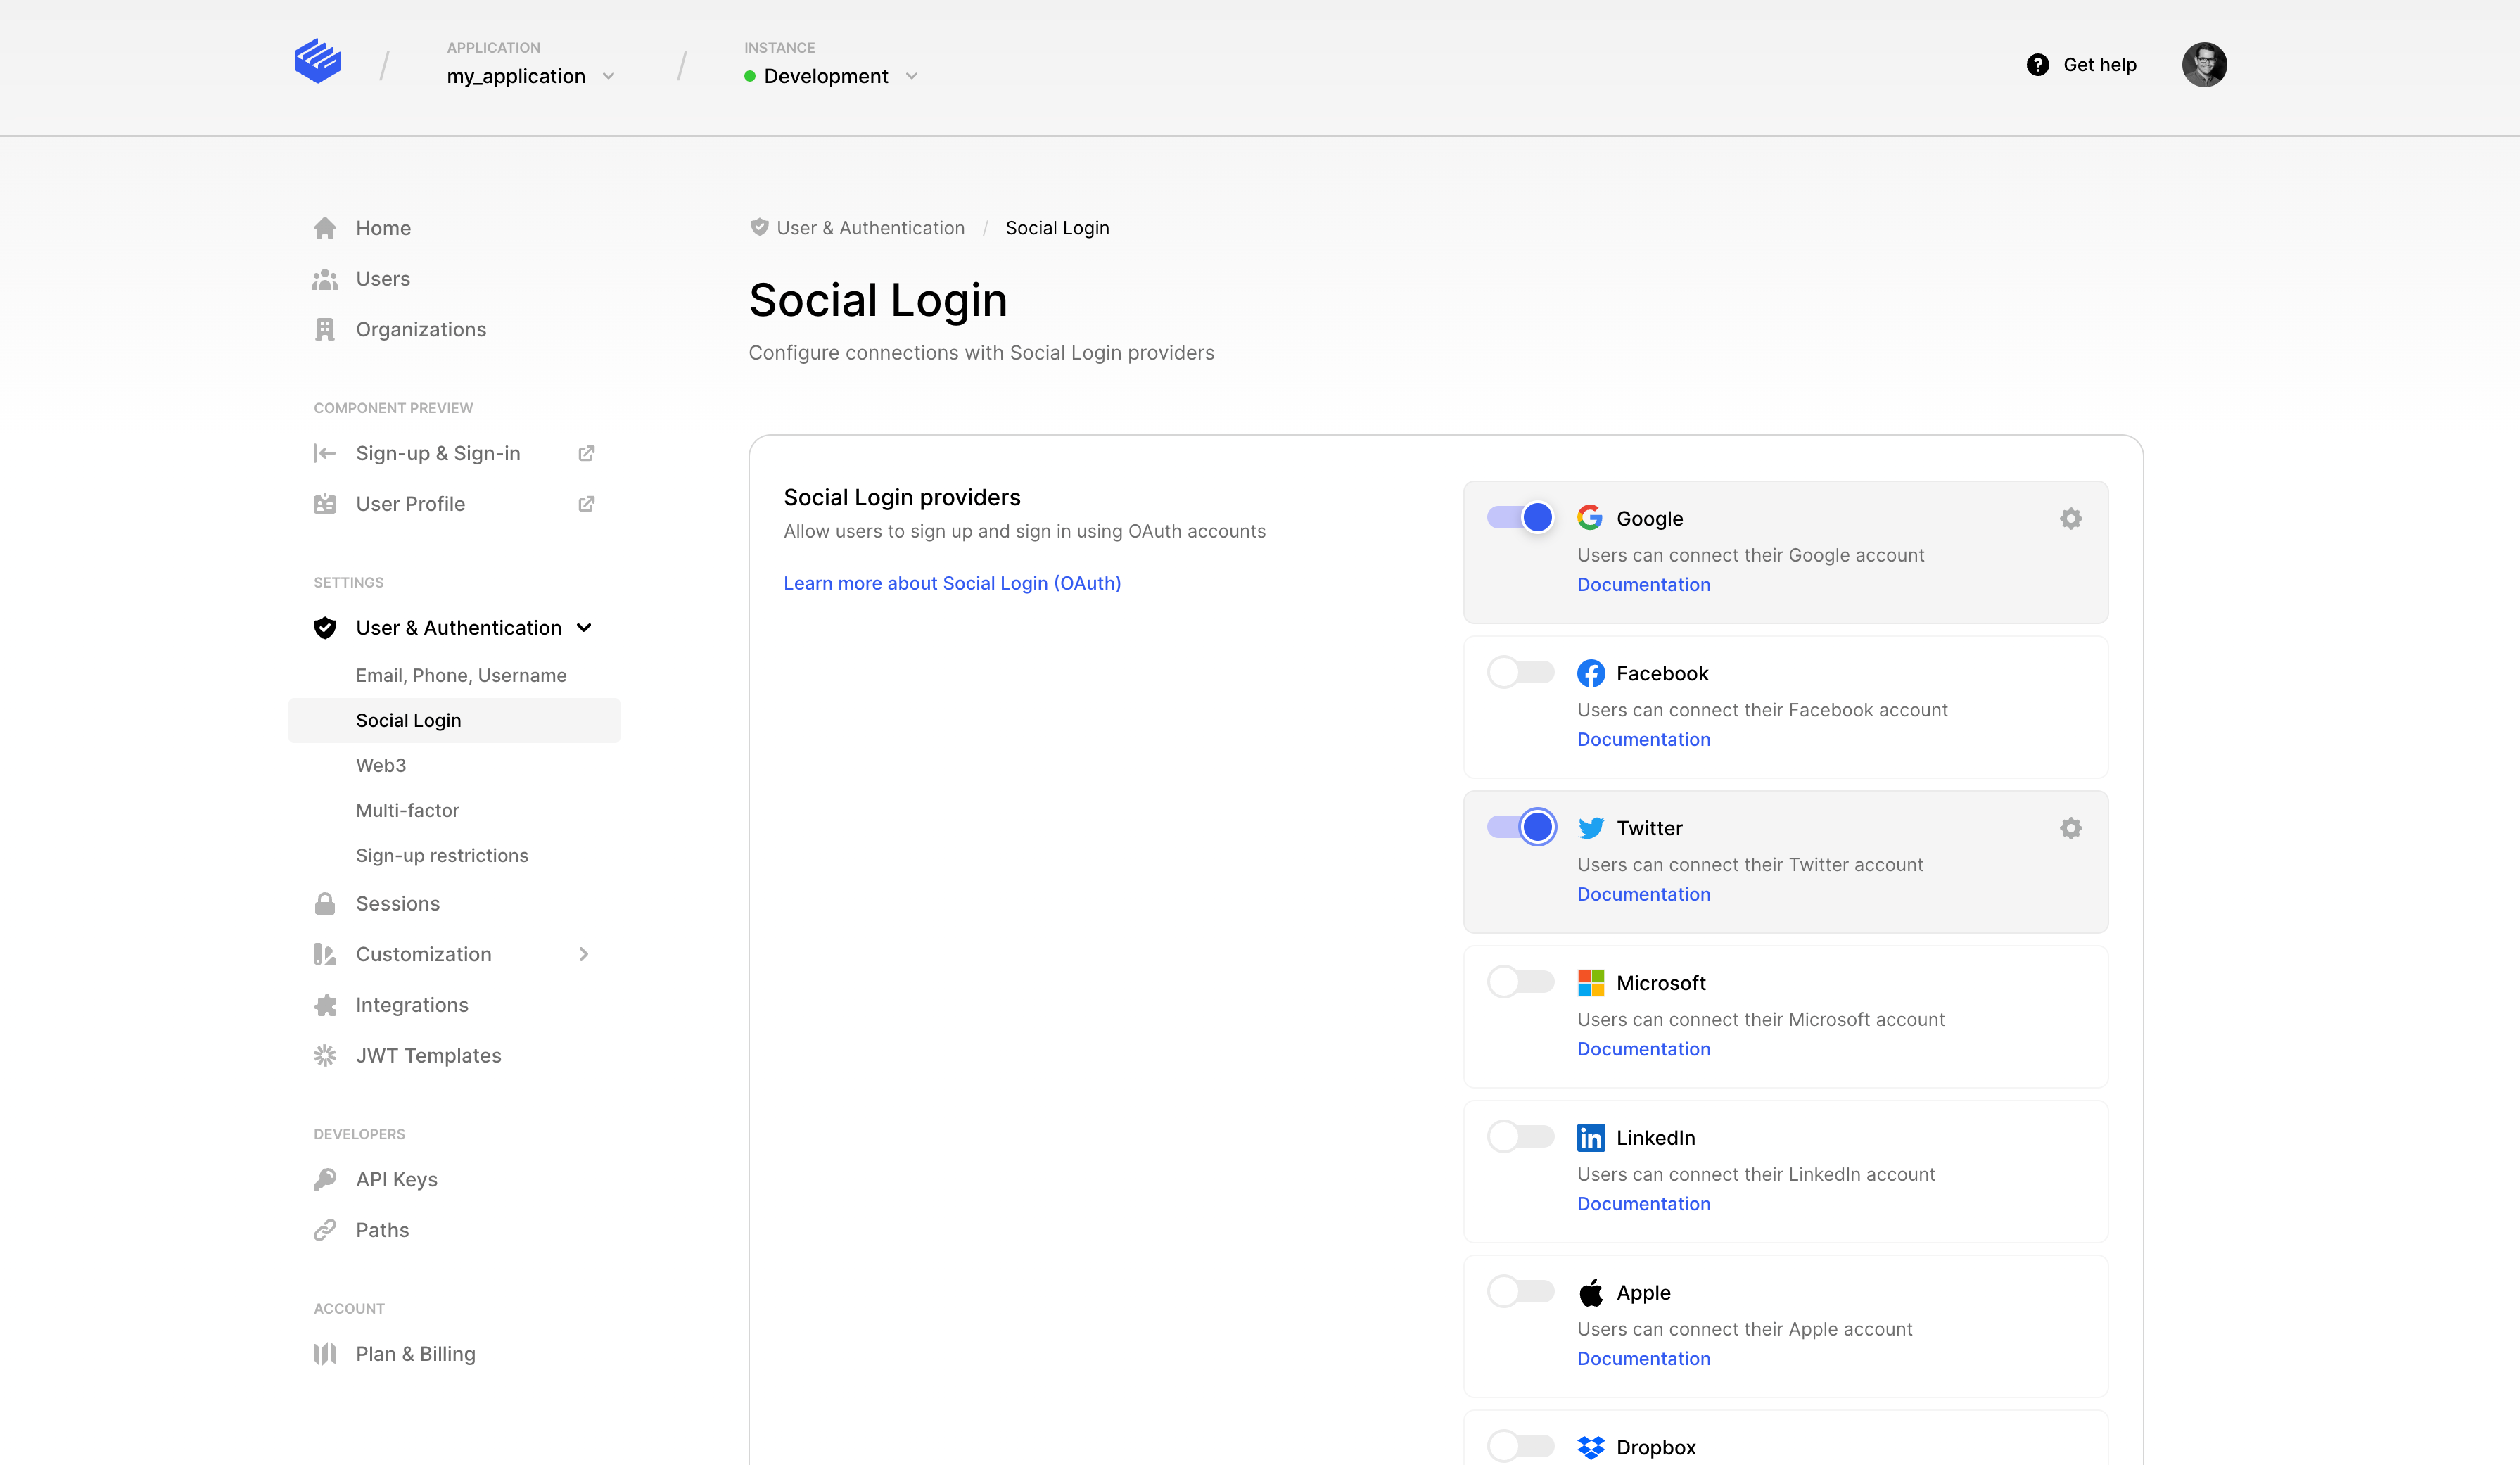Open the Development instance dropdown
The height and width of the screenshot is (1465, 2520).
pos(830,76)
